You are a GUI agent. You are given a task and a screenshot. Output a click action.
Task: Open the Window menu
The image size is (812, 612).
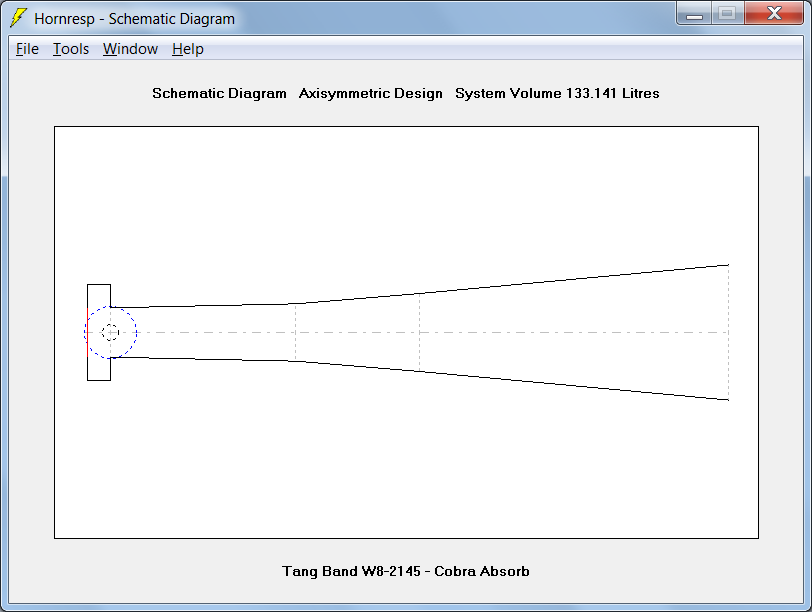tap(130, 49)
